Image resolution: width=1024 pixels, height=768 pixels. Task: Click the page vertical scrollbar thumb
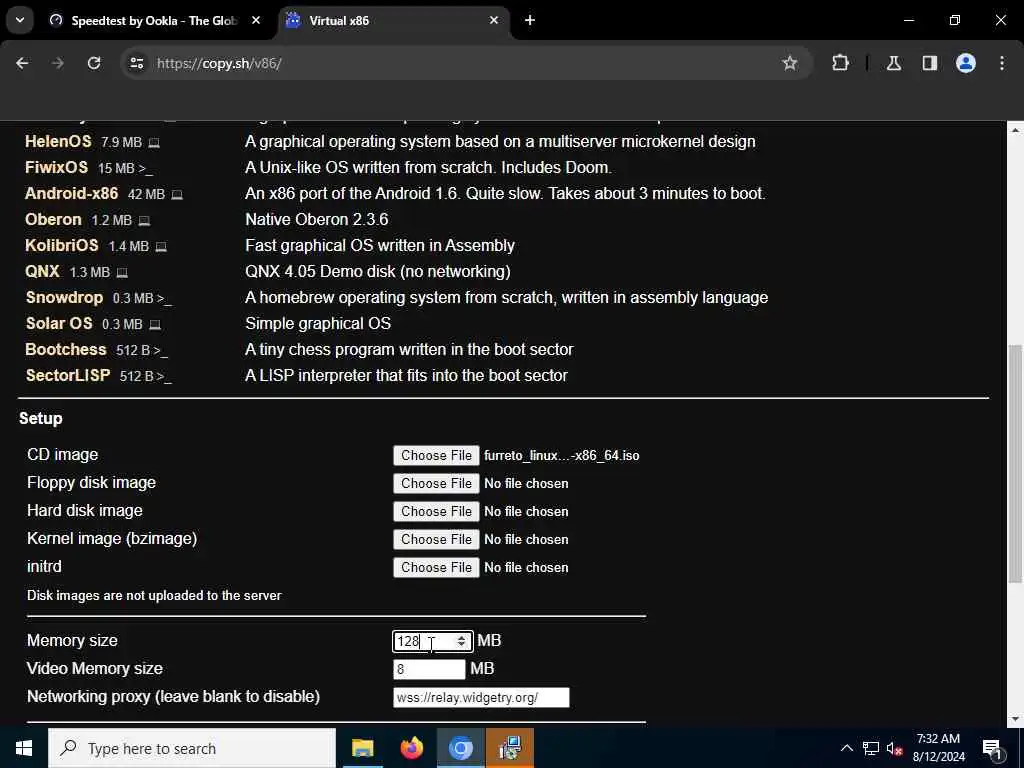point(1014,464)
